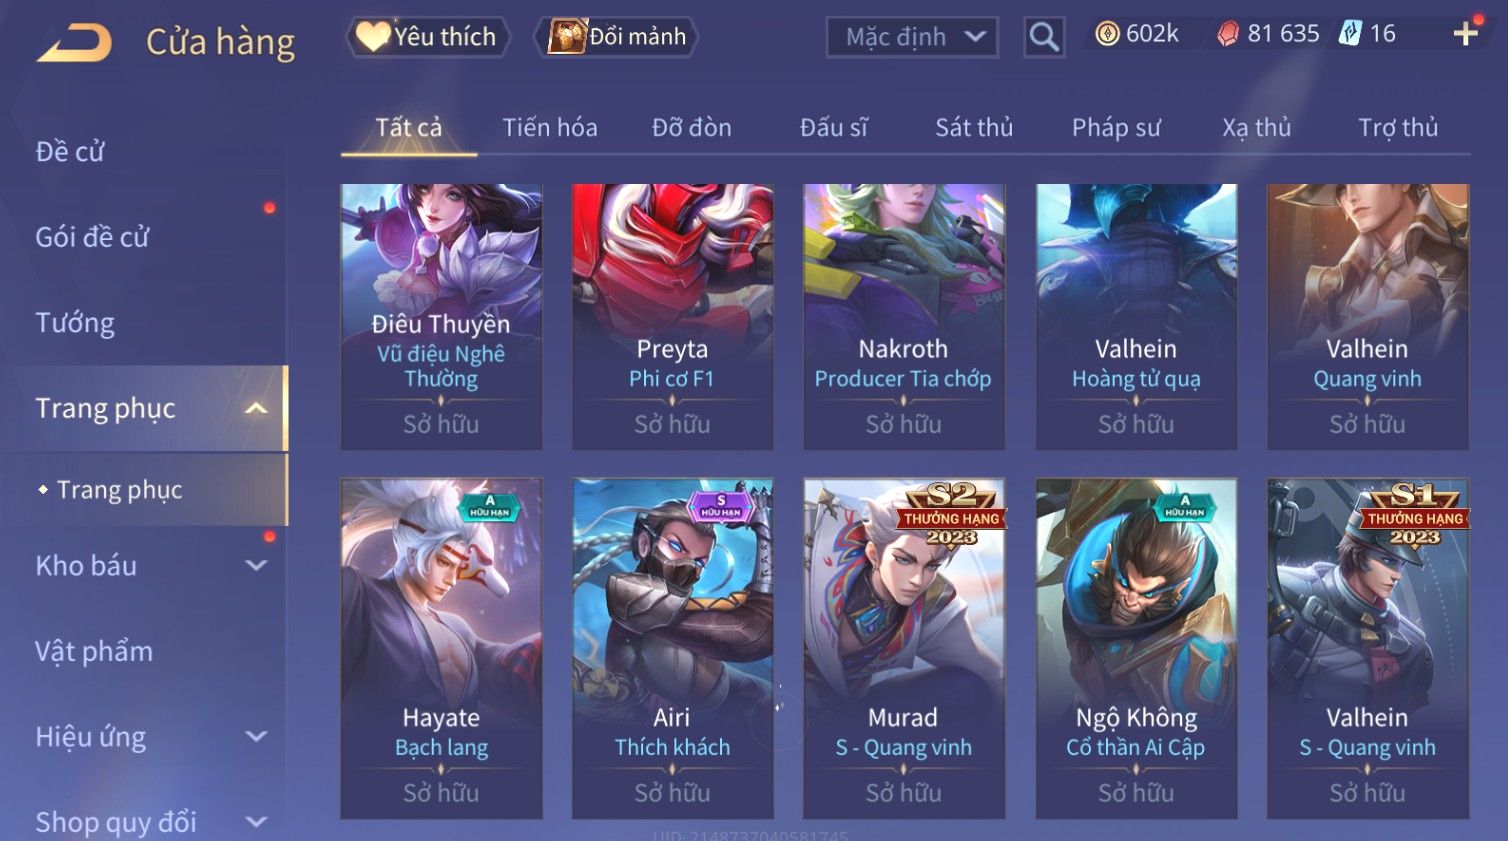
Task: Tap the red ruby 81 635 icon
Action: pyautogui.click(x=1228, y=34)
